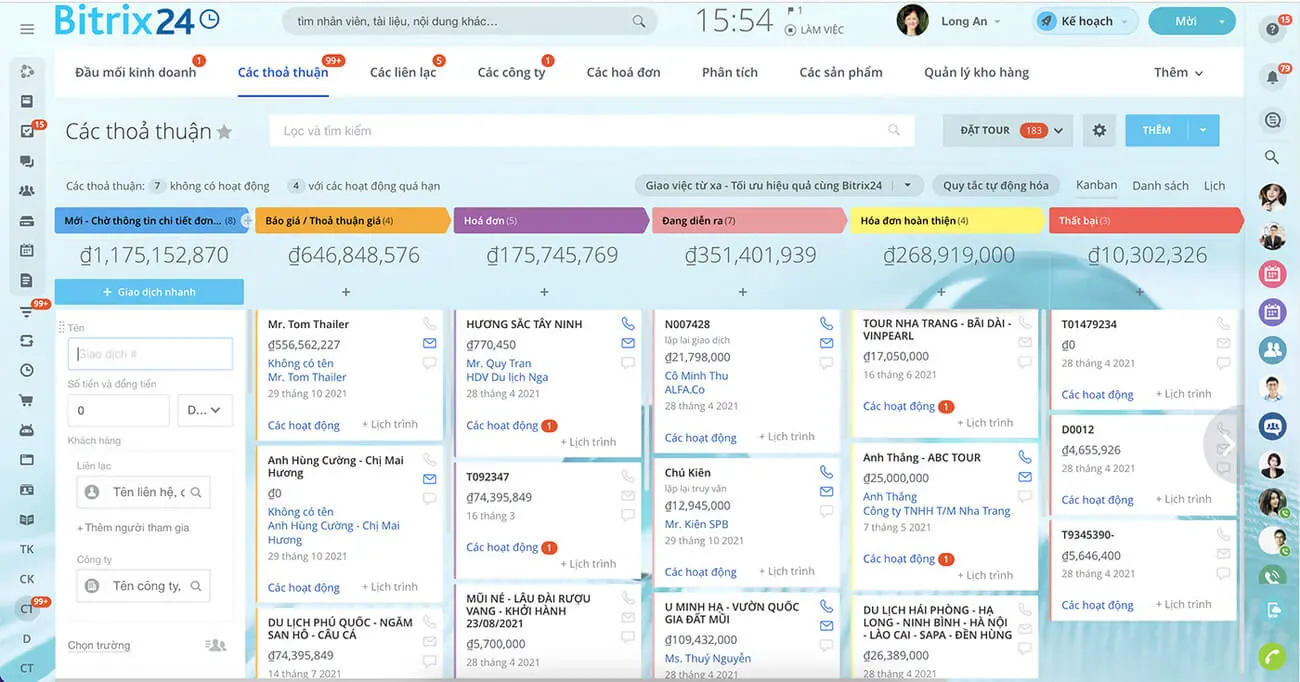Switch to Lịch view
Viewport: 1300px width, 682px height.
click(x=1214, y=186)
